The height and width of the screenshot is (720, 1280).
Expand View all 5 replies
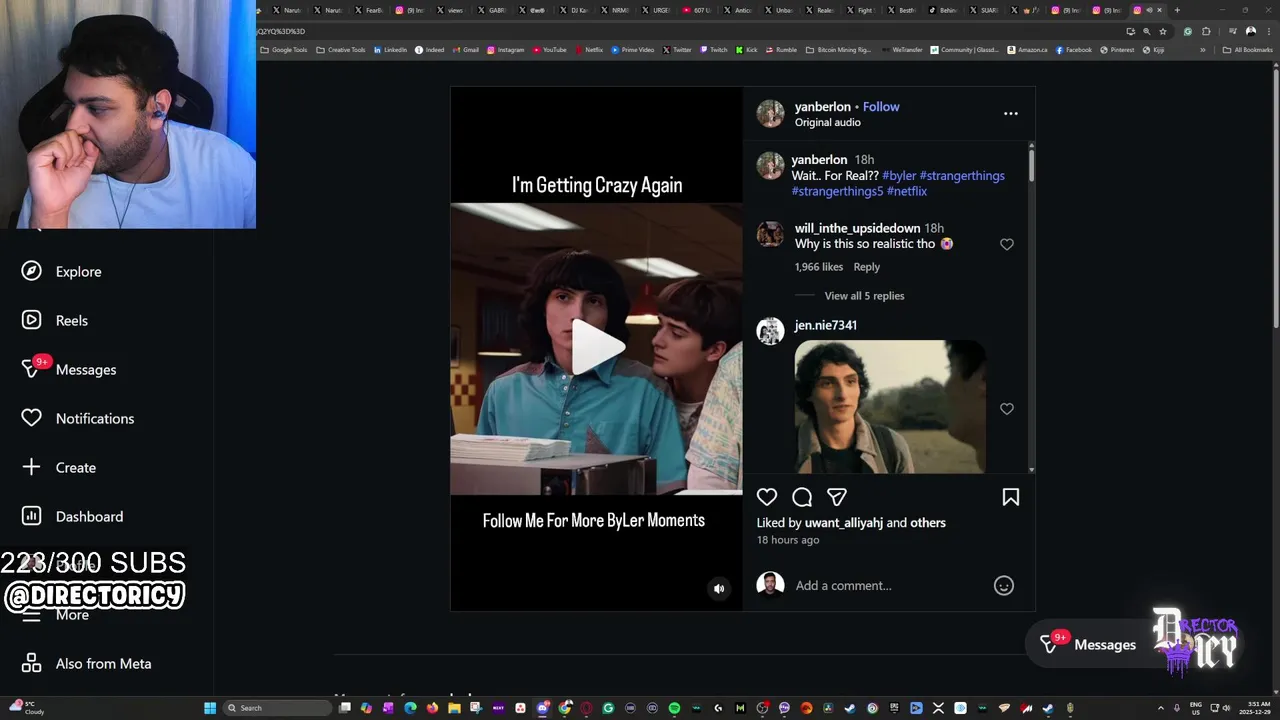pos(864,296)
